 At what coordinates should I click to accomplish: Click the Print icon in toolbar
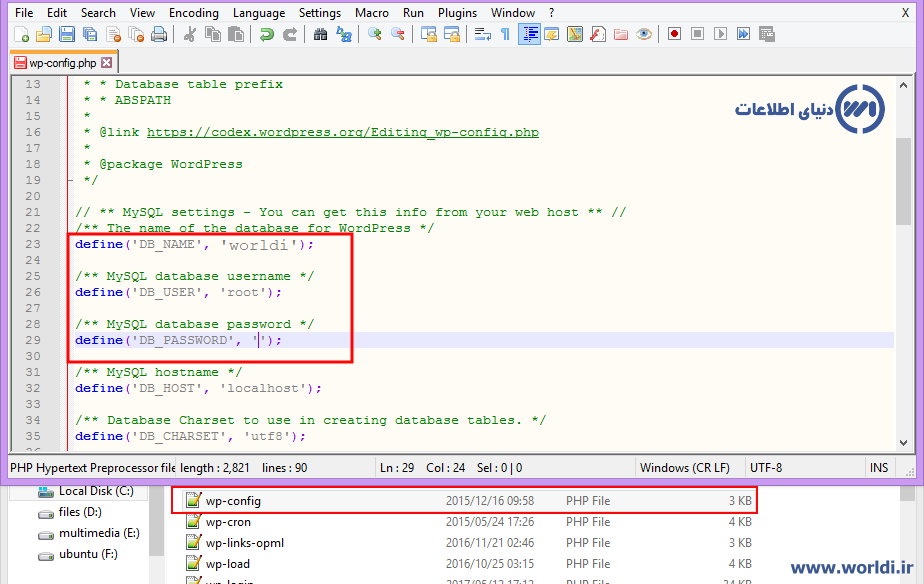[x=158, y=34]
